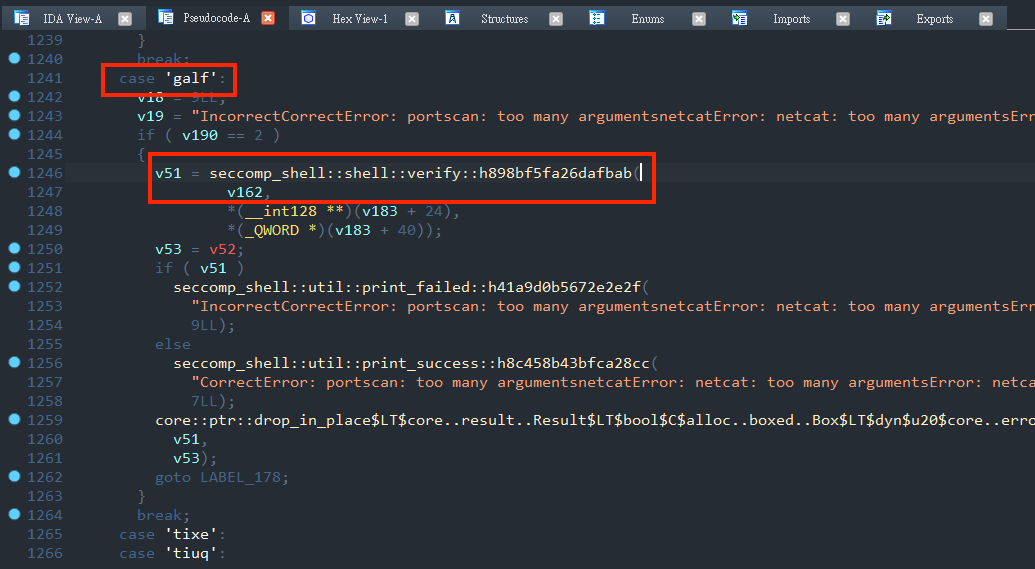Toggle breakpoint dot on line 1246
The width and height of the screenshot is (1035, 569).
click(x=14, y=173)
